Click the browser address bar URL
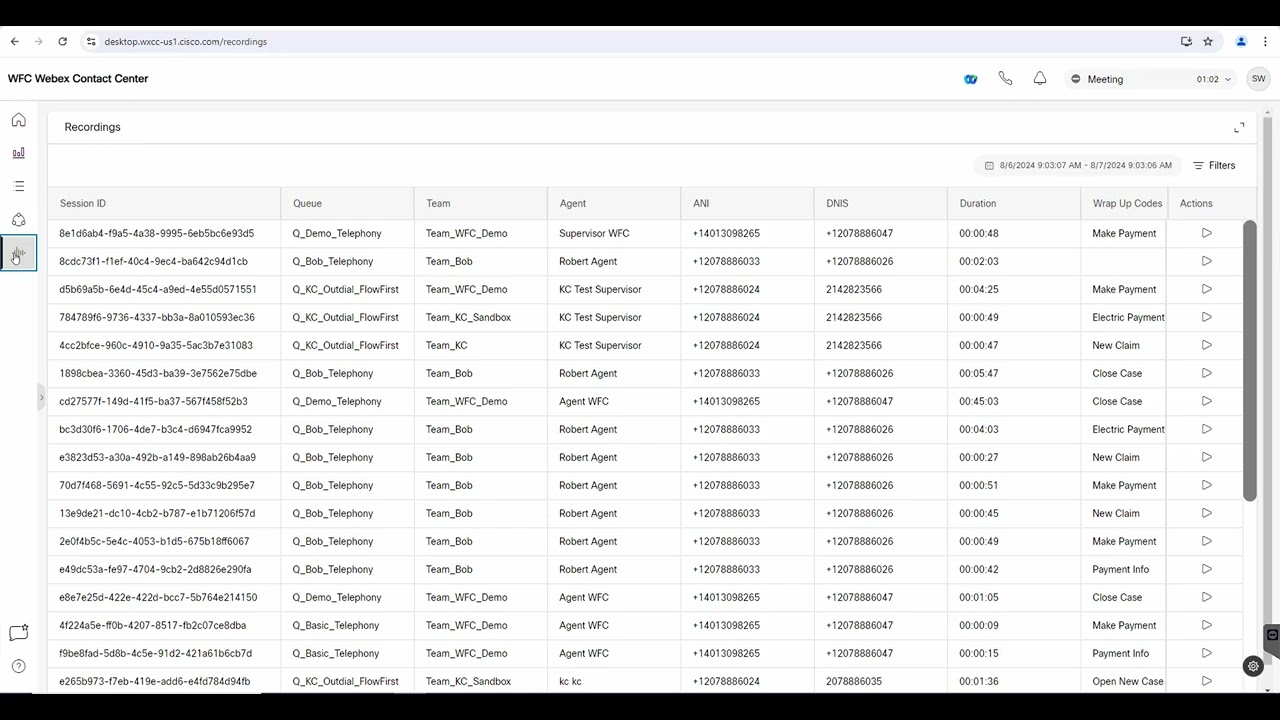1280x720 pixels. (x=185, y=42)
